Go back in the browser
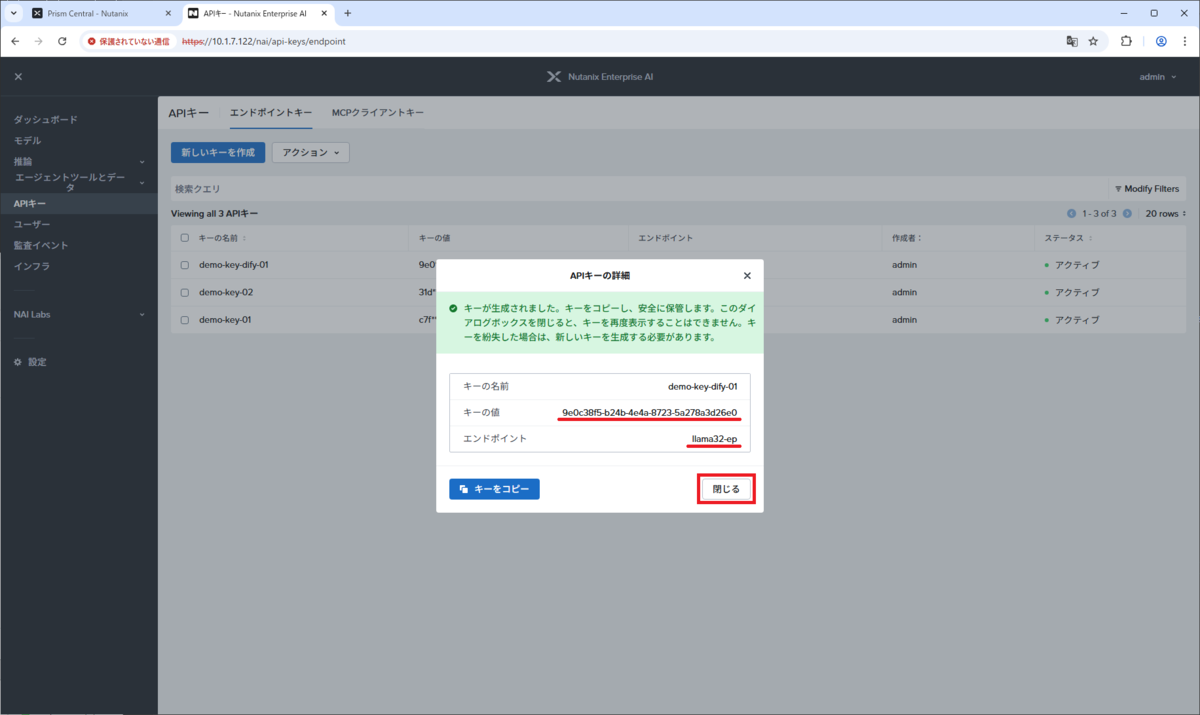Screen dimensions: 1200x715 tap(15, 42)
